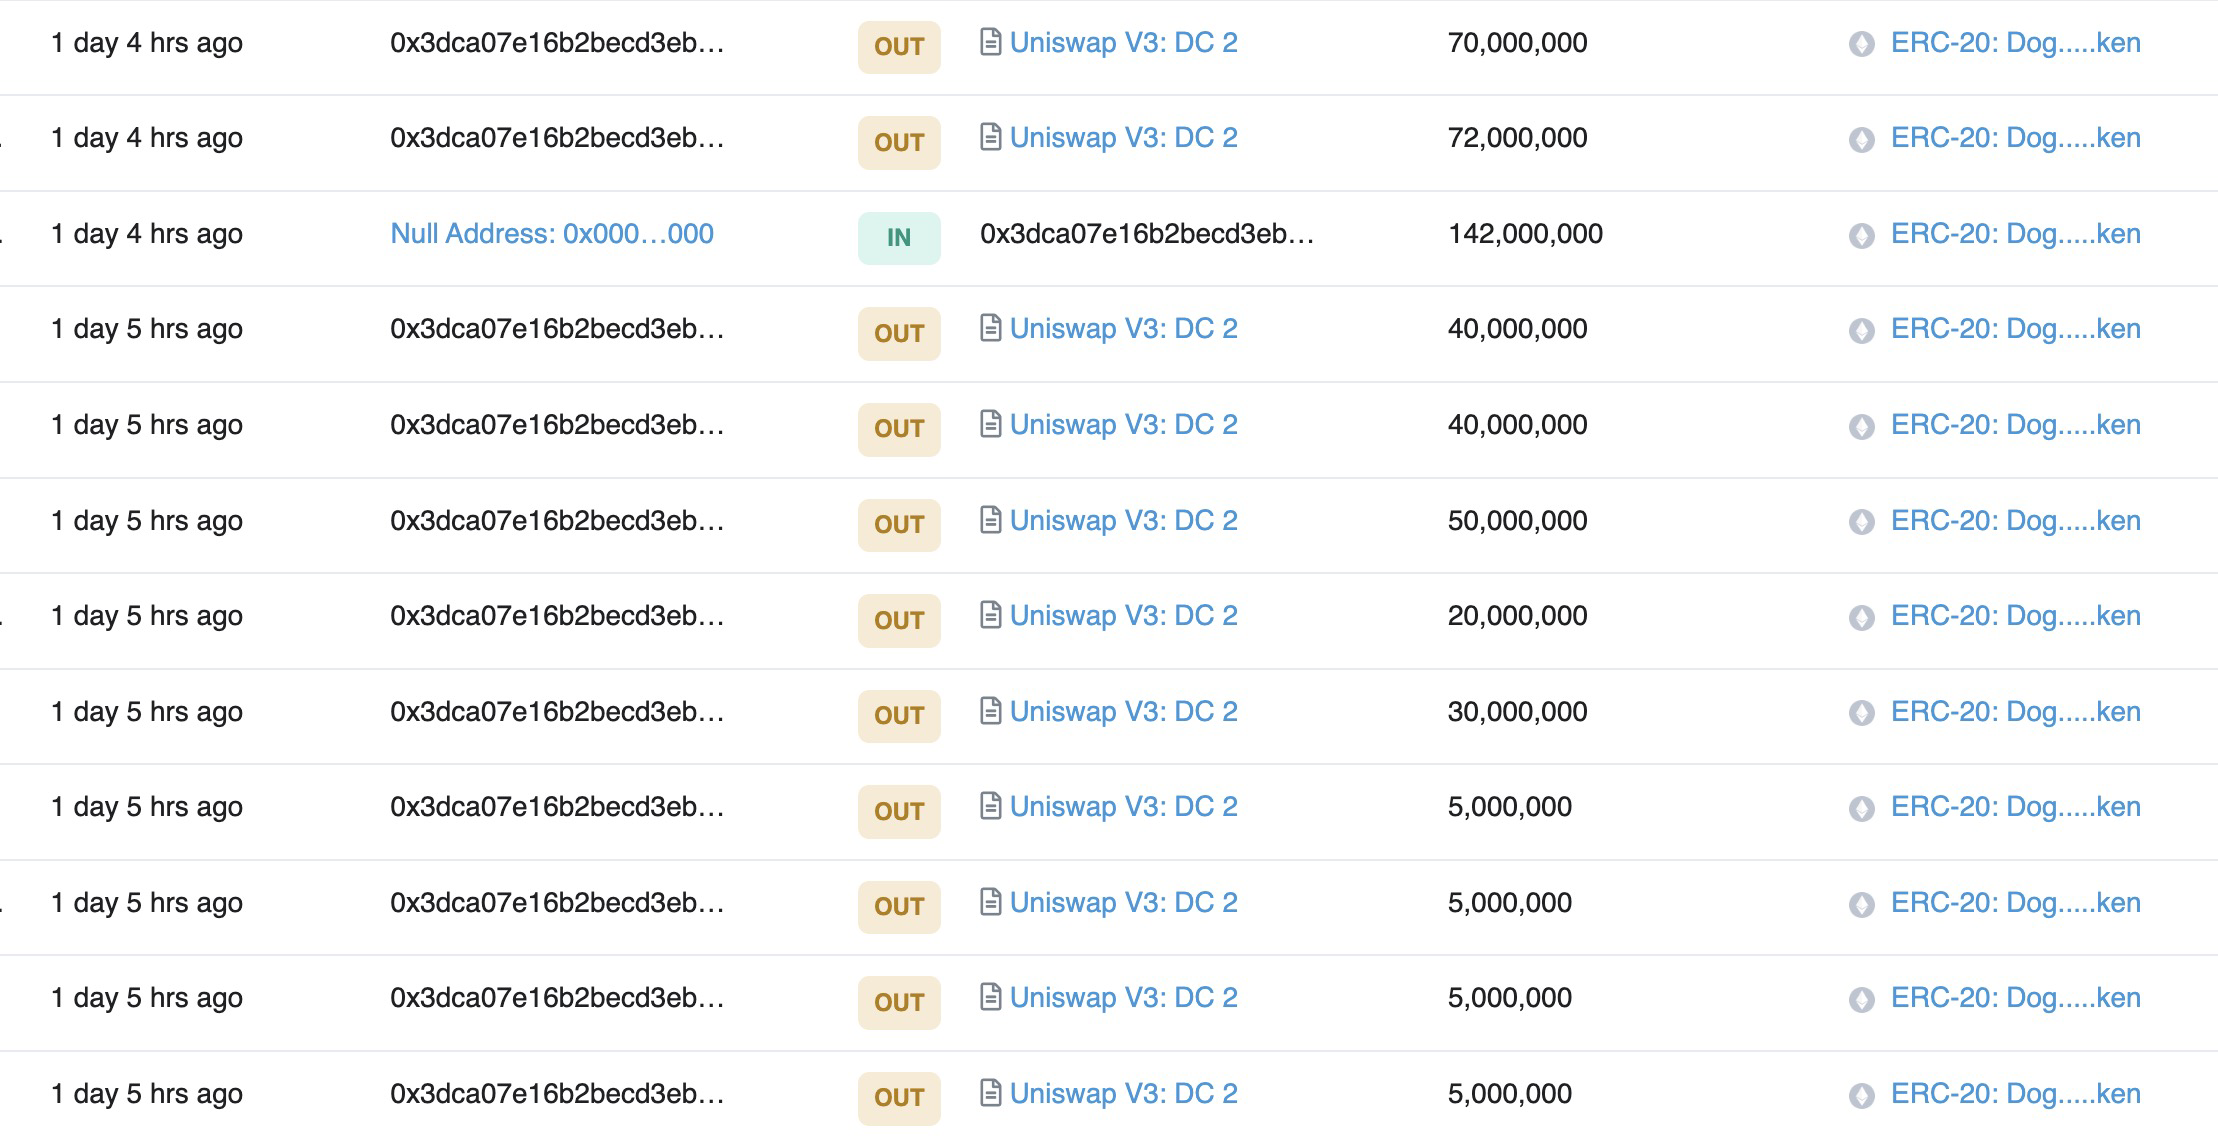The height and width of the screenshot is (1148, 2218).
Task: Click OUT badge in the 20,000,000 row
Action: pos(899,621)
